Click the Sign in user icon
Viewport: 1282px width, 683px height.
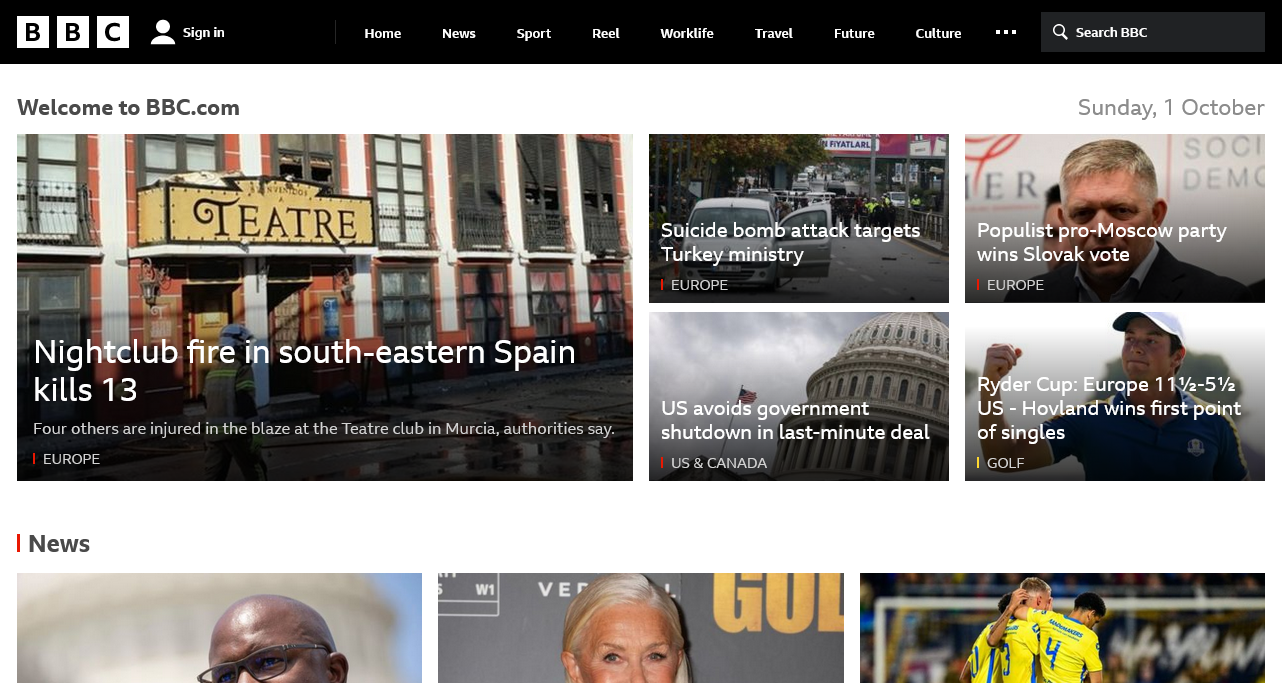pos(163,32)
